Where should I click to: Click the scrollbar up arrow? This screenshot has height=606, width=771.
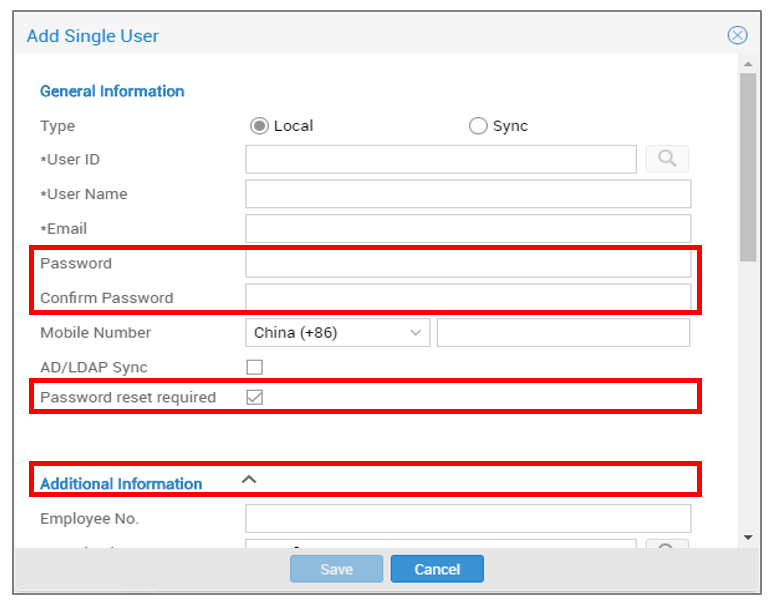pos(748,64)
